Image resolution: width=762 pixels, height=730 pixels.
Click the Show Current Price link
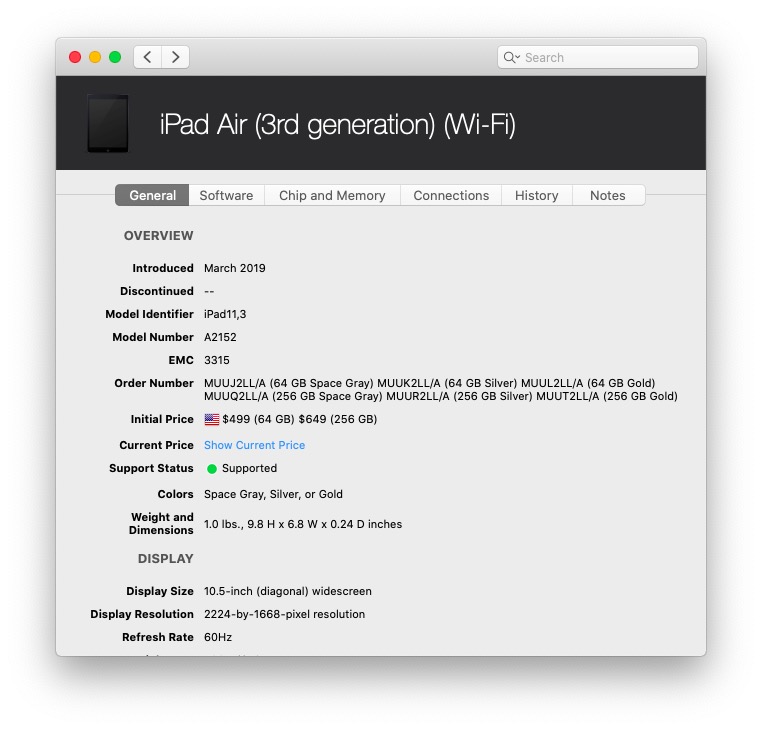pos(255,445)
